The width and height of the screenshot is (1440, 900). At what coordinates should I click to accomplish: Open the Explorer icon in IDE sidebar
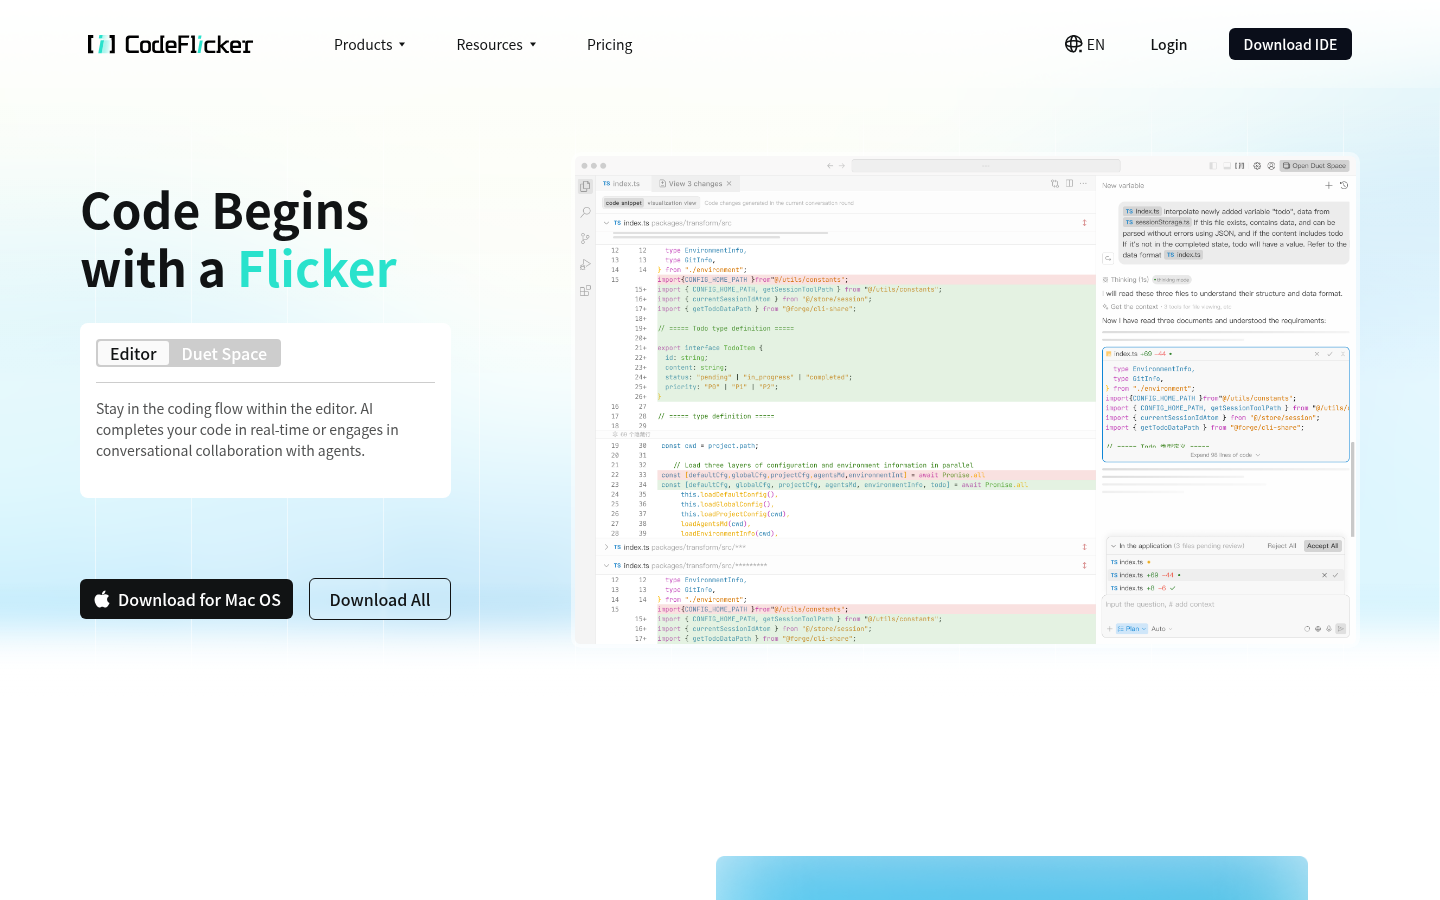click(585, 186)
